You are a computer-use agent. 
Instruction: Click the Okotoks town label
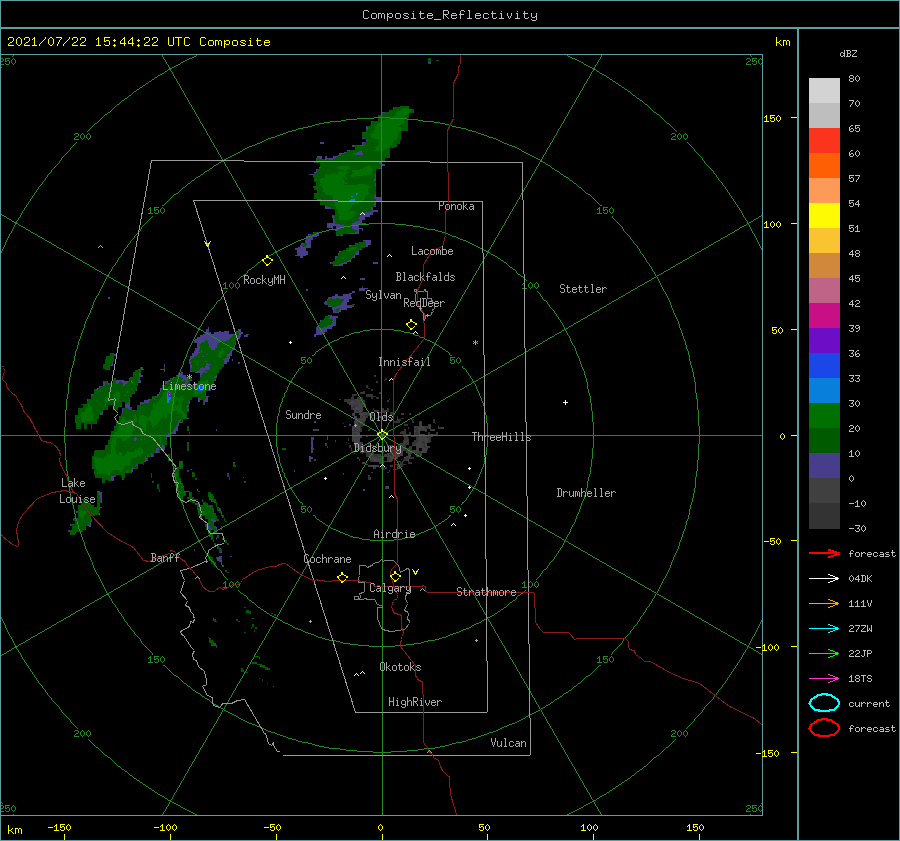[400, 667]
